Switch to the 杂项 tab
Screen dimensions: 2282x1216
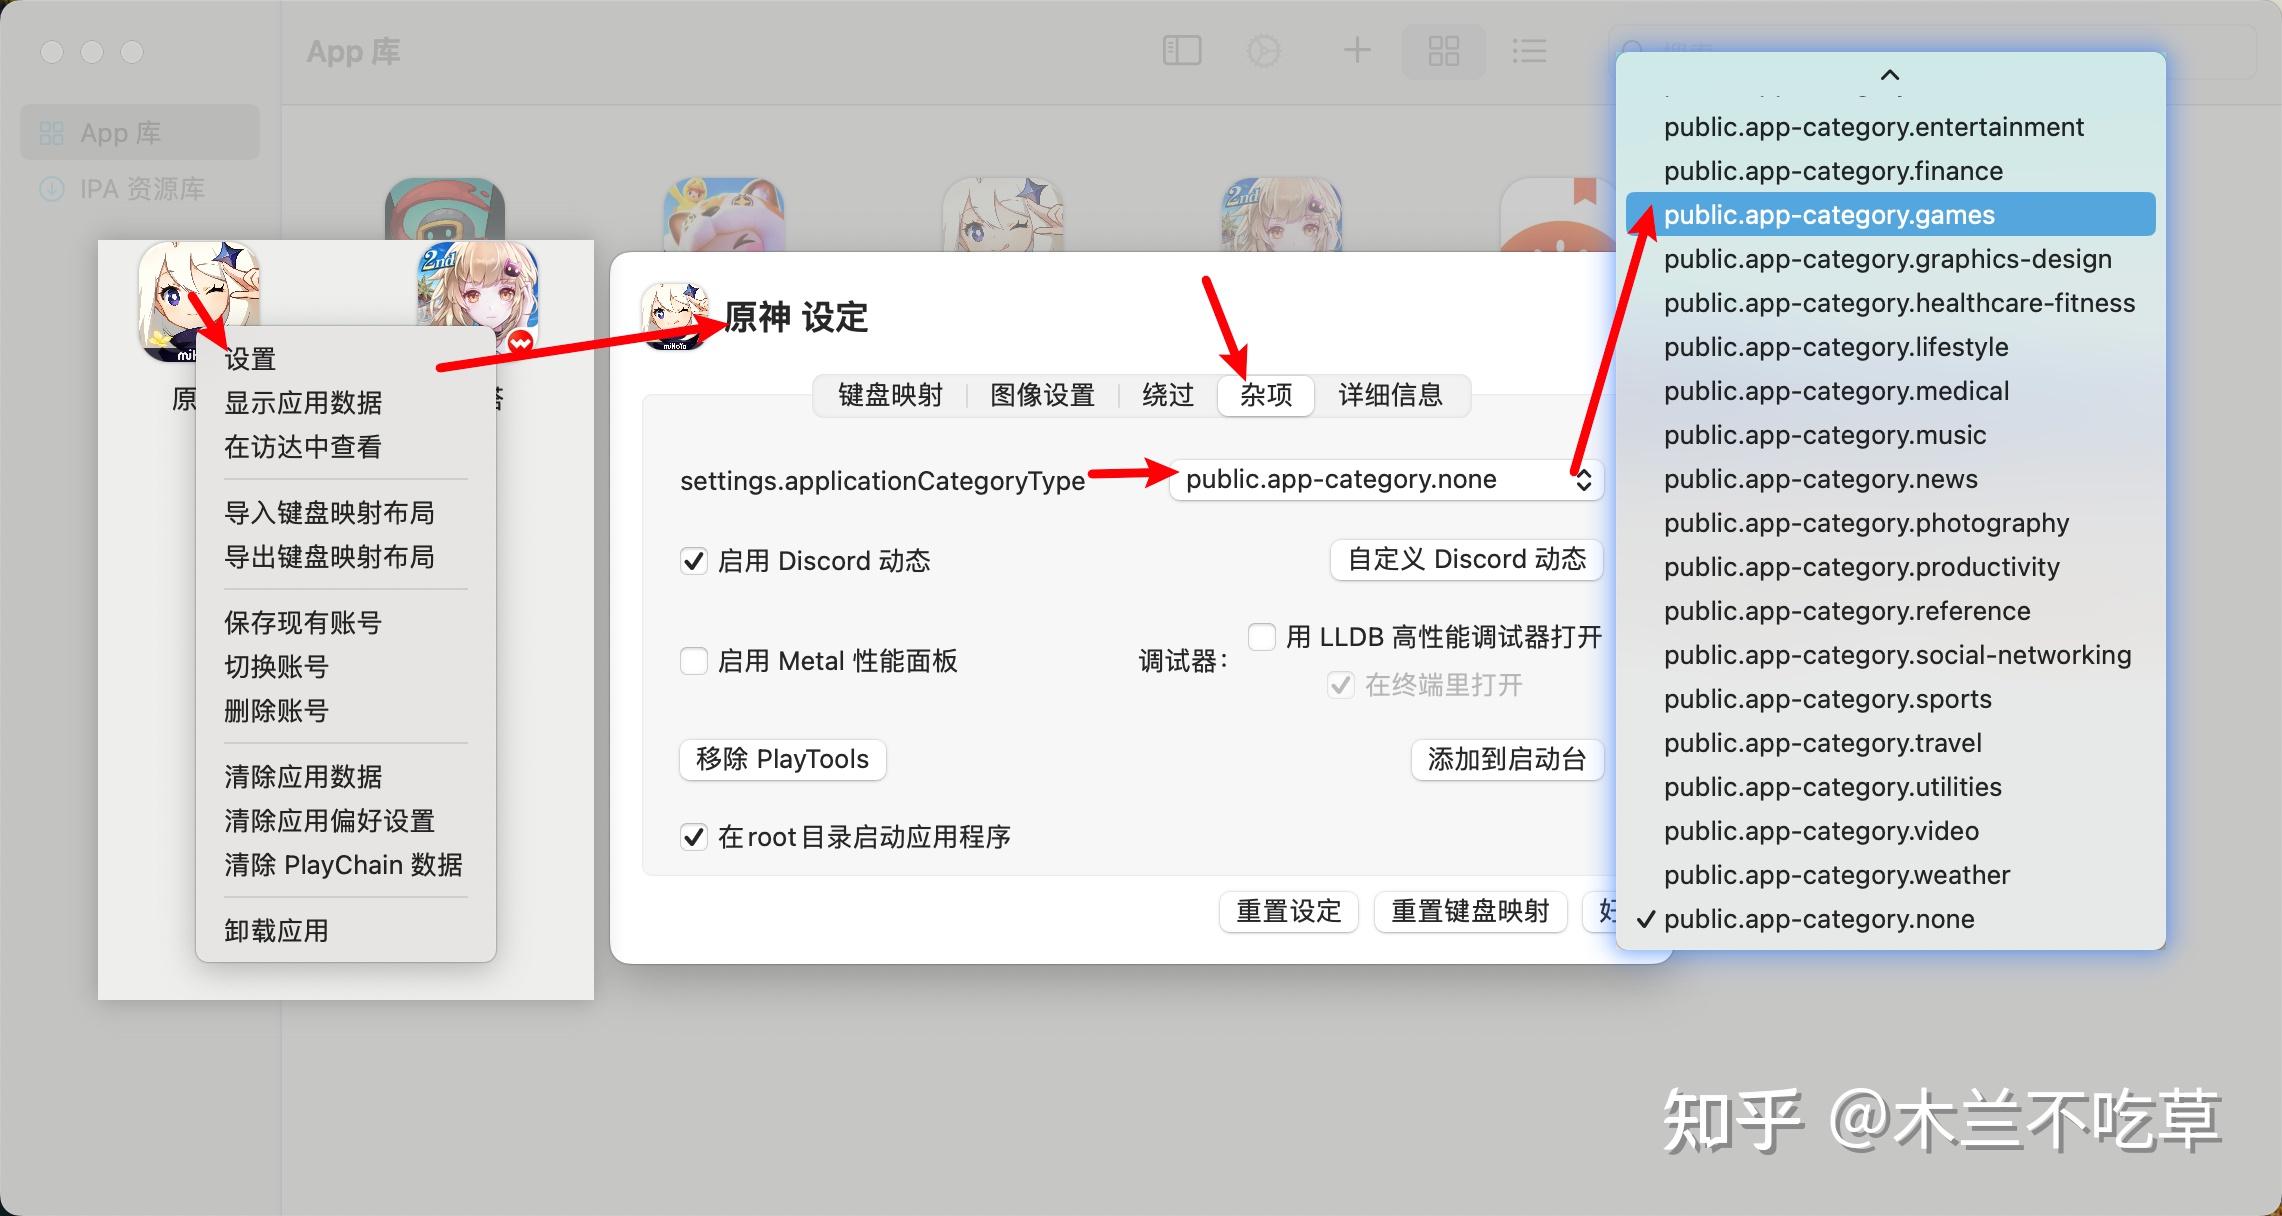pyautogui.click(x=1264, y=395)
